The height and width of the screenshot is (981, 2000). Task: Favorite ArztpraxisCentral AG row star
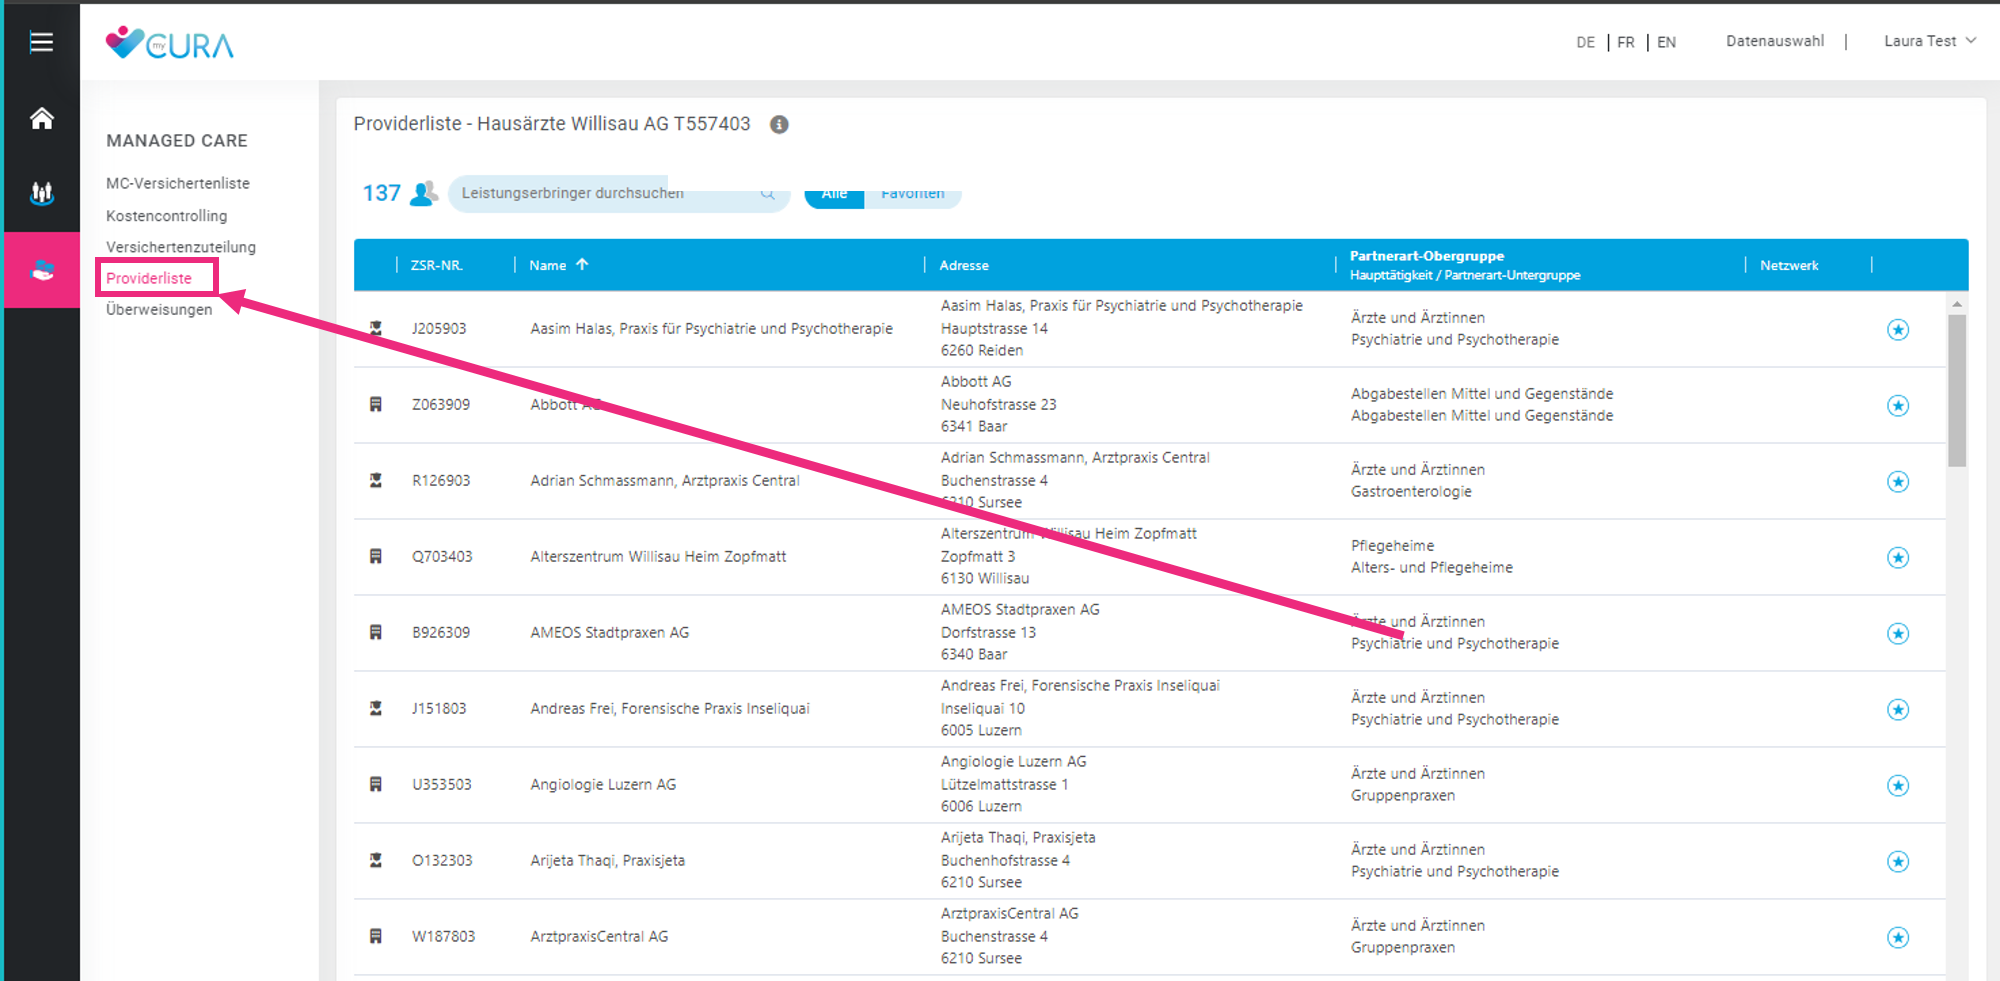click(1897, 937)
